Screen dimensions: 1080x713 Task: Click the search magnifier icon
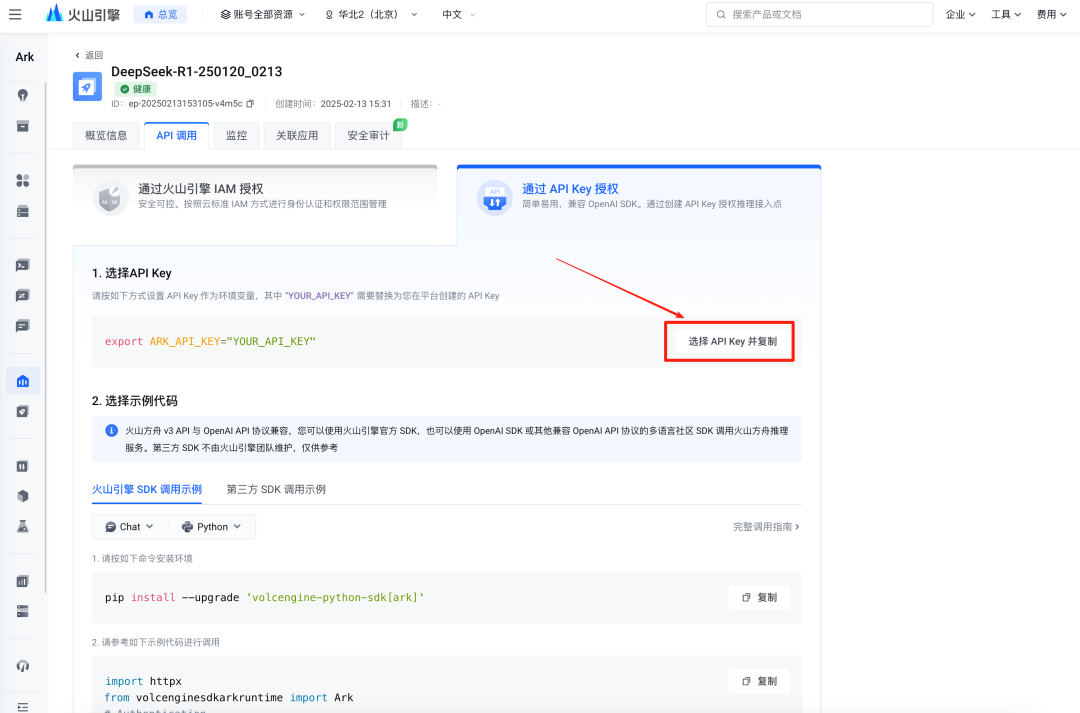(720, 14)
